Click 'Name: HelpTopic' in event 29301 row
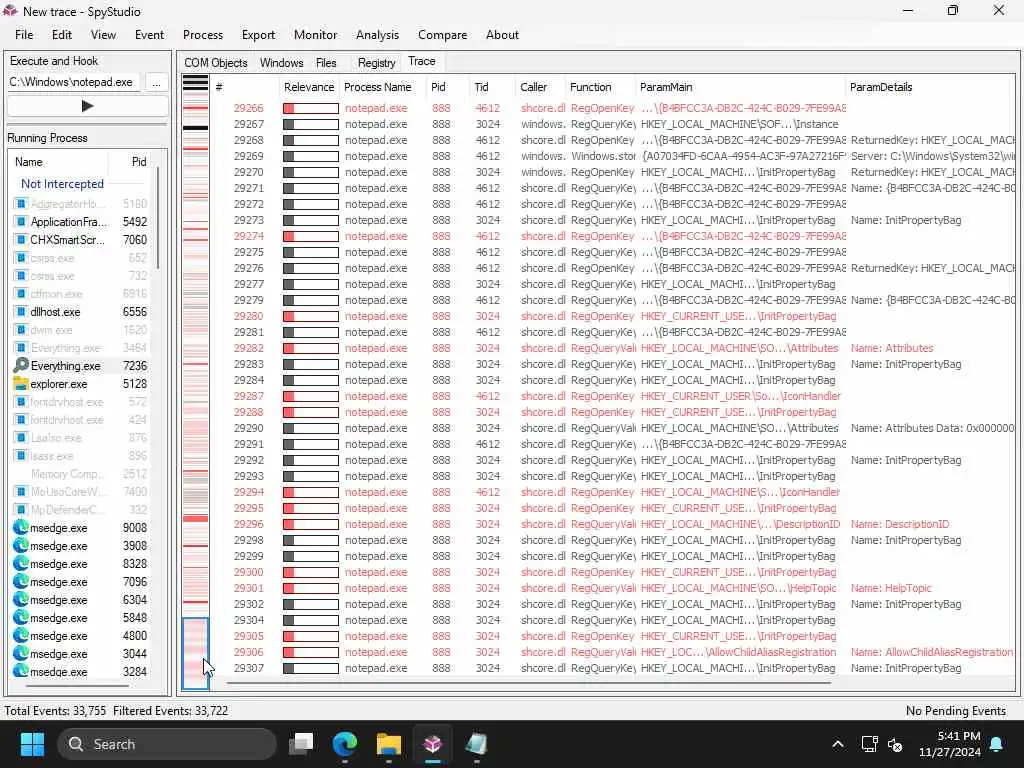 (891, 588)
